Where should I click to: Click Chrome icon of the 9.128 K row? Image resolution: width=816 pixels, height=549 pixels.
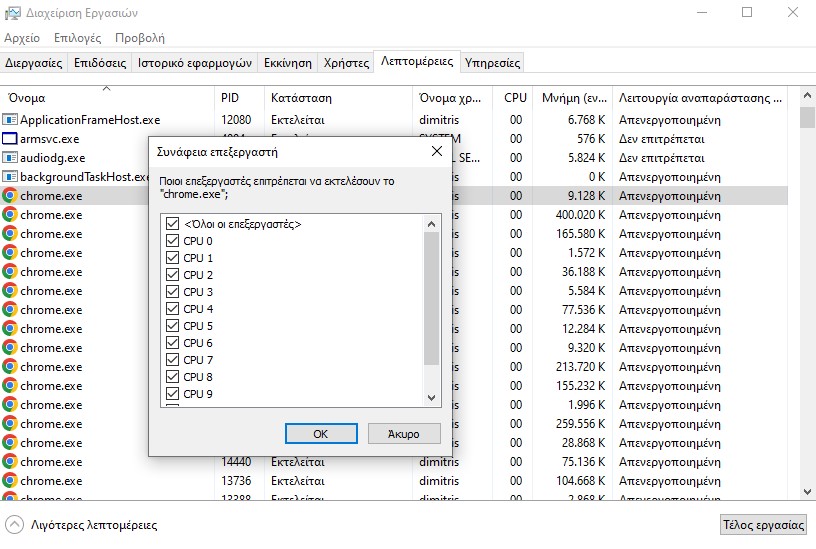(x=10, y=196)
